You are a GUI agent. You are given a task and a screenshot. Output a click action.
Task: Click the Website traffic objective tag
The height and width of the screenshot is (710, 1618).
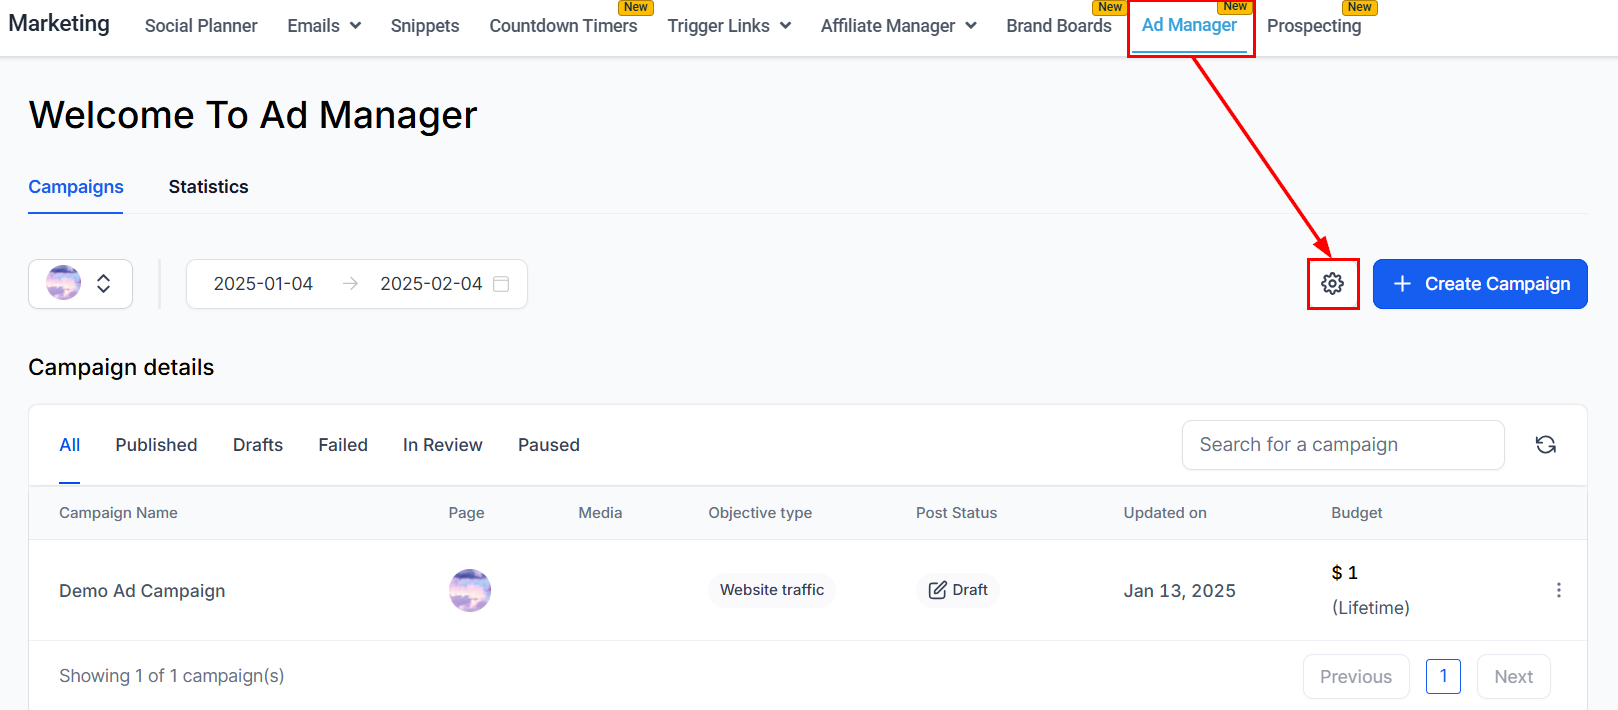click(x=772, y=590)
